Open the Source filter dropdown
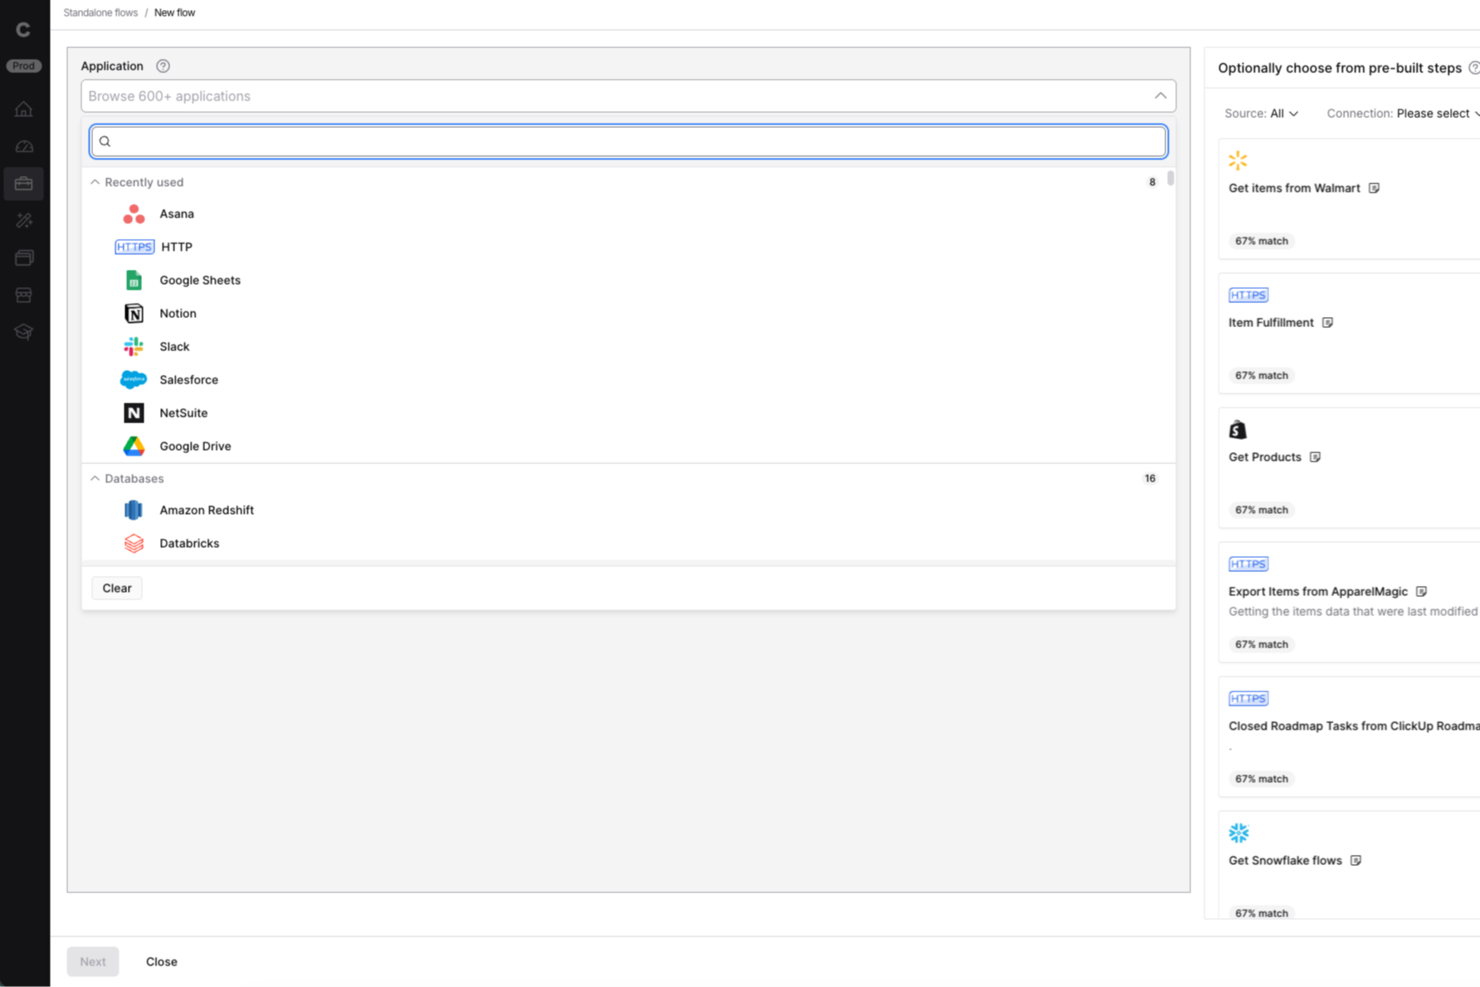1480x987 pixels. 1262,113
